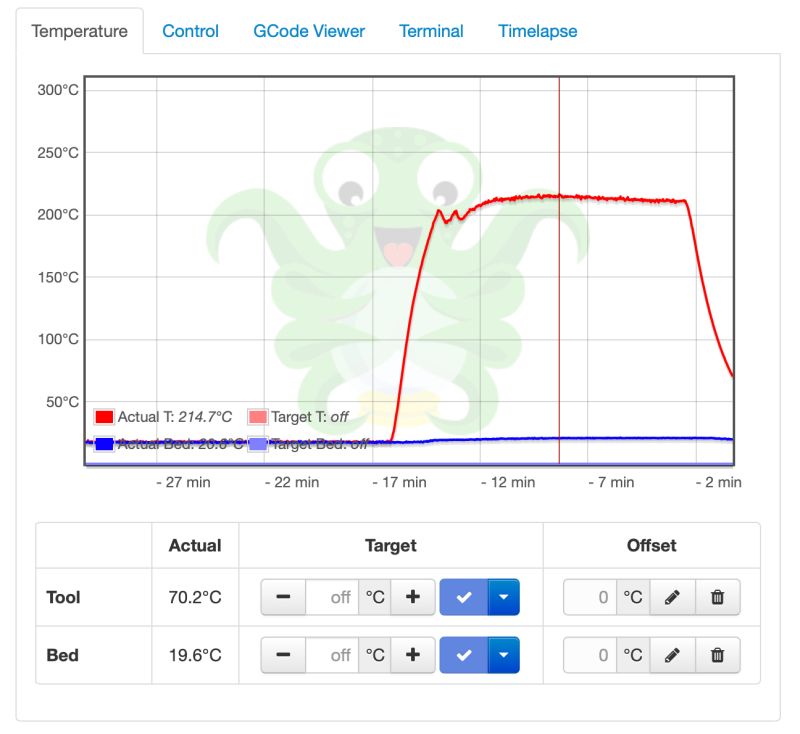The width and height of the screenshot is (800, 734).
Task: Decrease Bed target temperature with minus
Action: pyautogui.click(x=283, y=655)
